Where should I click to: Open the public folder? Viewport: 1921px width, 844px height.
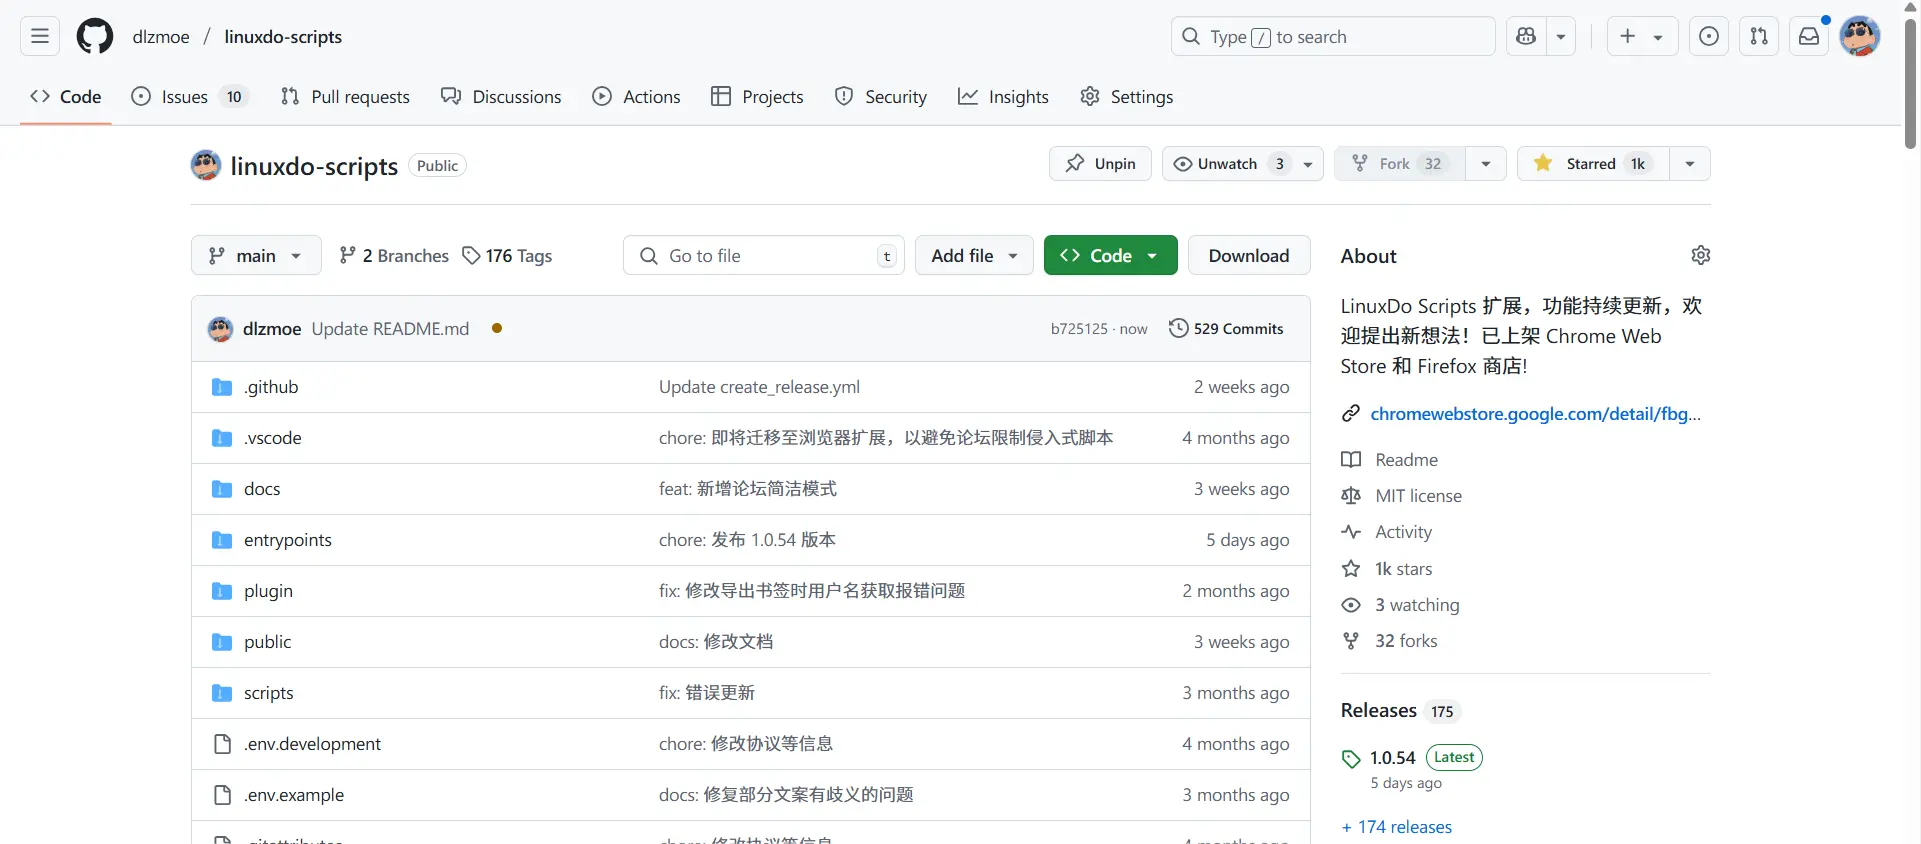(x=268, y=642)
